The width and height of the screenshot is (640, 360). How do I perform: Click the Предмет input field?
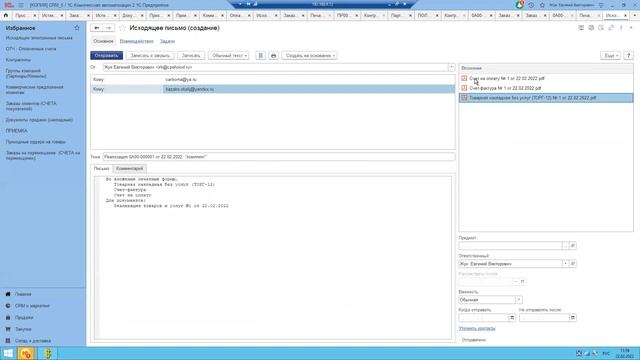510,246
